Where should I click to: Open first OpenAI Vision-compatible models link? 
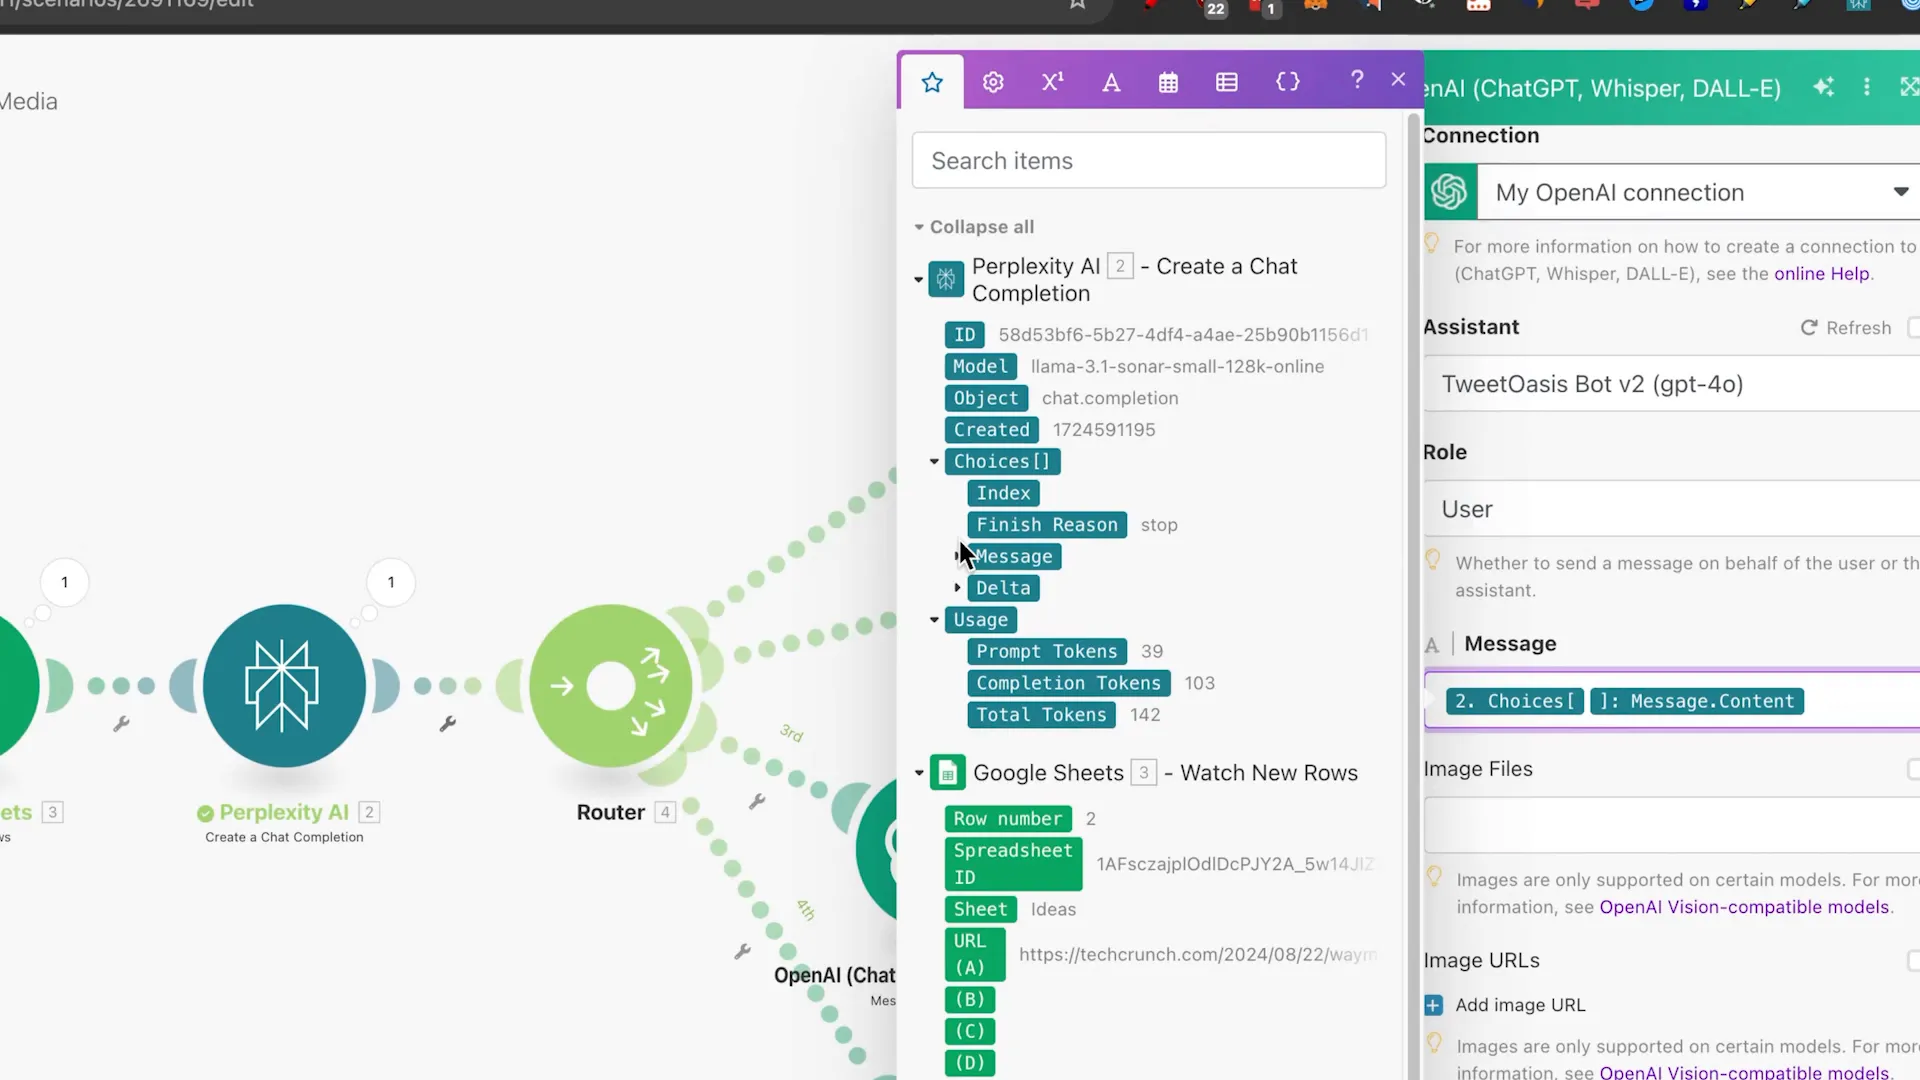tap(1744, 907)
